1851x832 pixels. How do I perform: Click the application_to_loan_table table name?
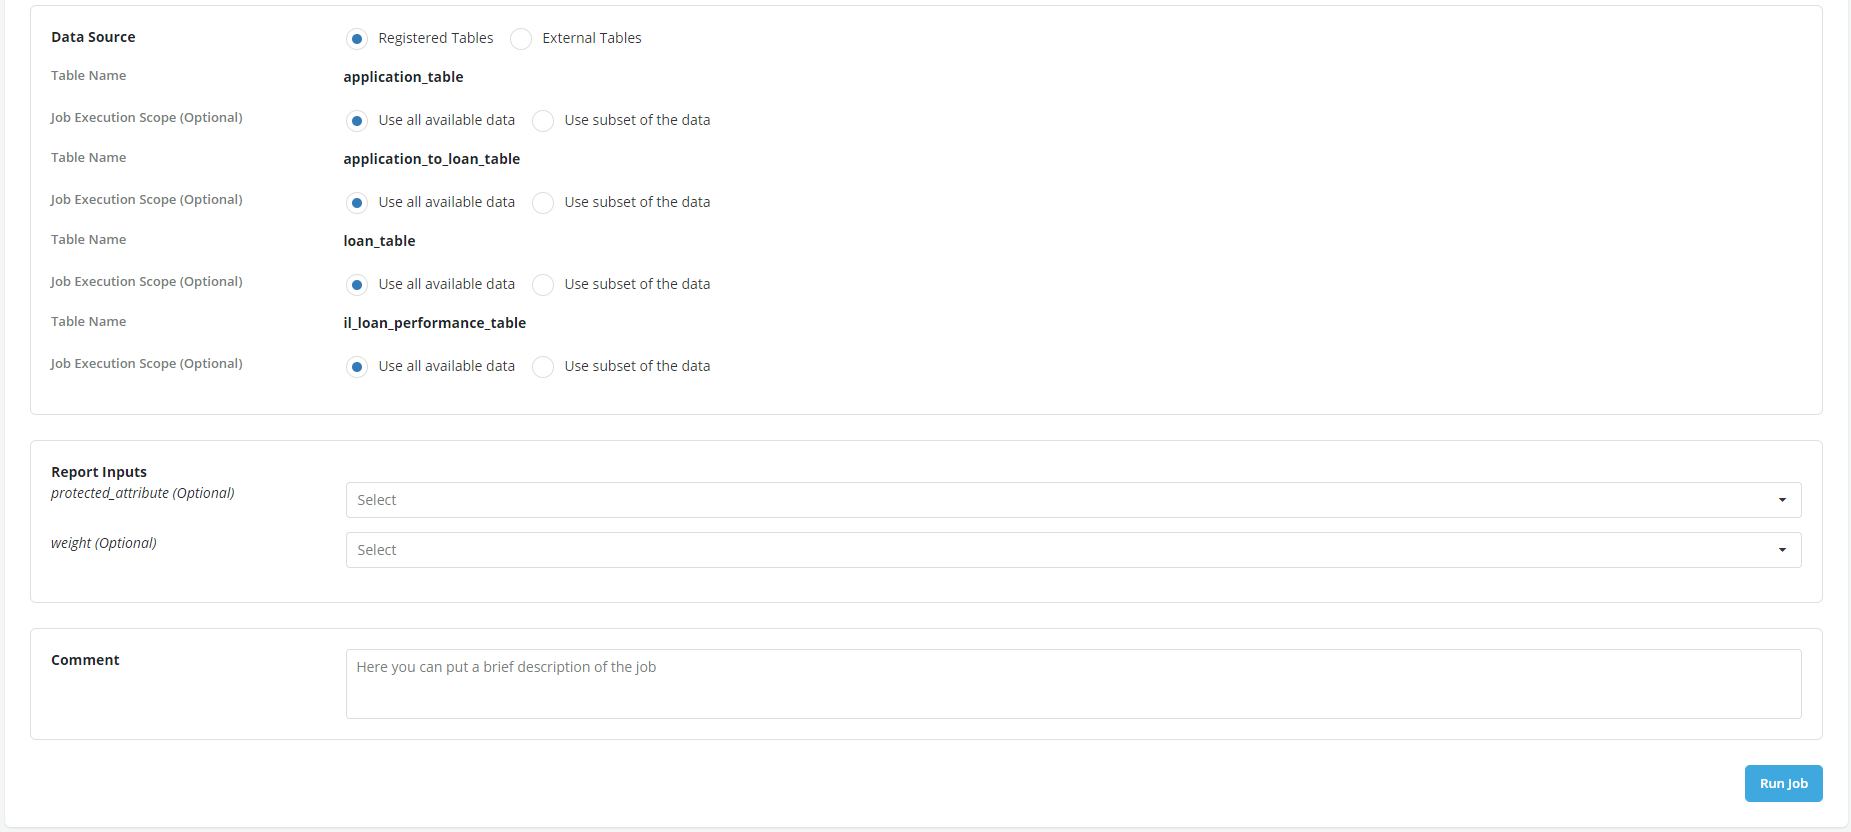point(431,159)
